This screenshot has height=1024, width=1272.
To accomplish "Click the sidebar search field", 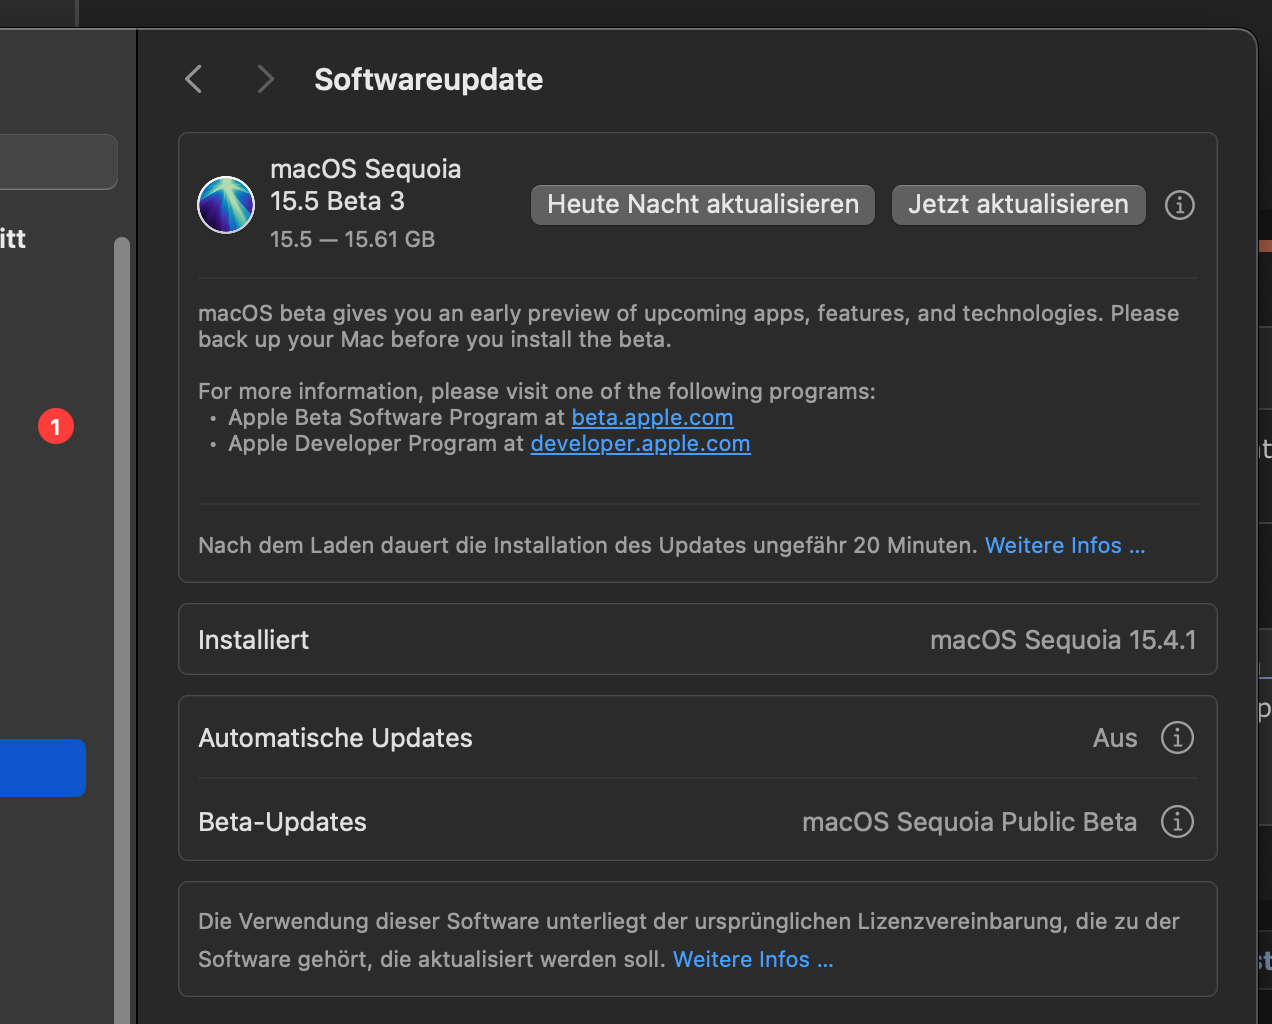I will pyautogui.click(x=58, y=162).
